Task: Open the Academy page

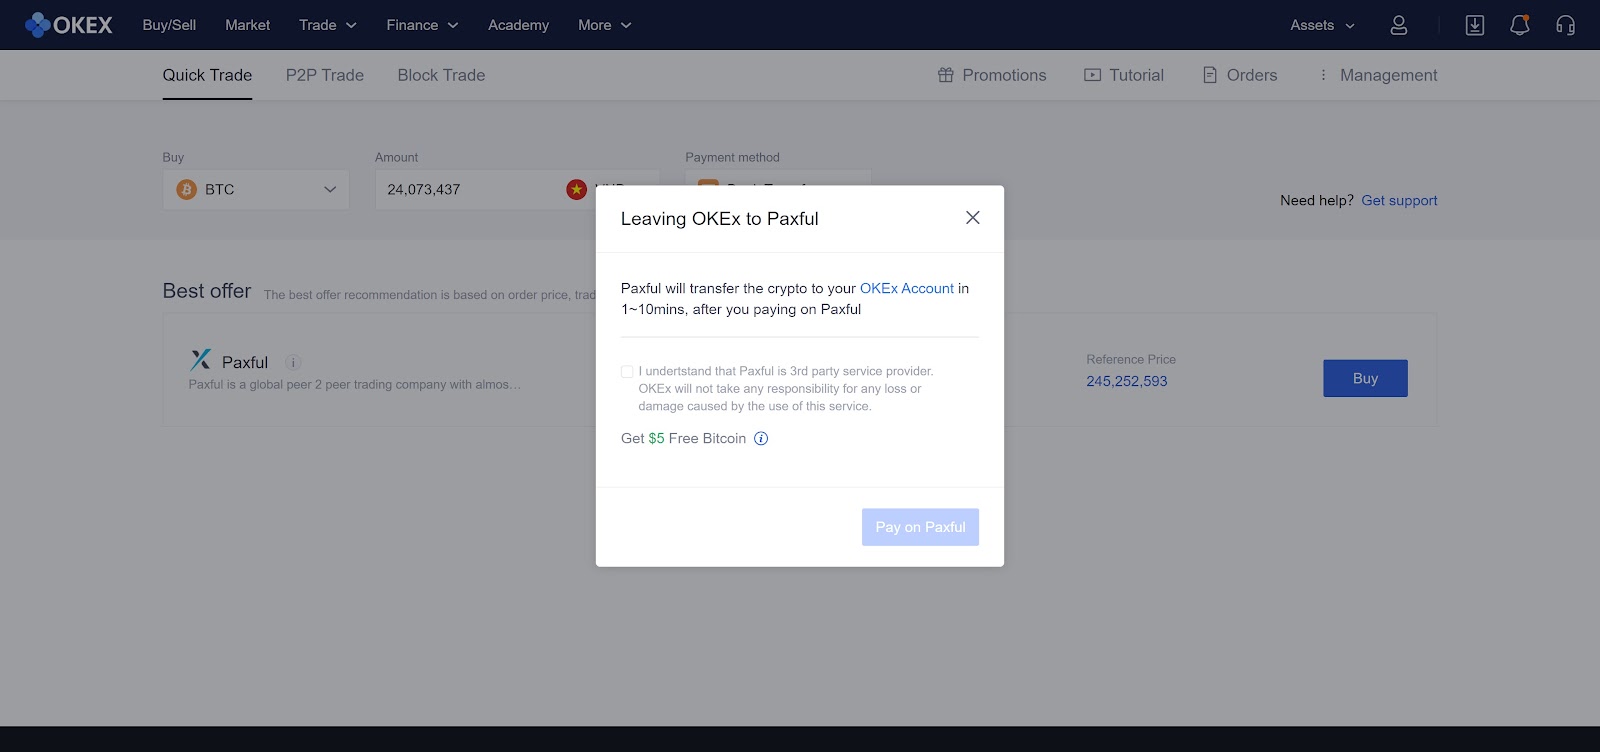Action: [x=518, y=25]
